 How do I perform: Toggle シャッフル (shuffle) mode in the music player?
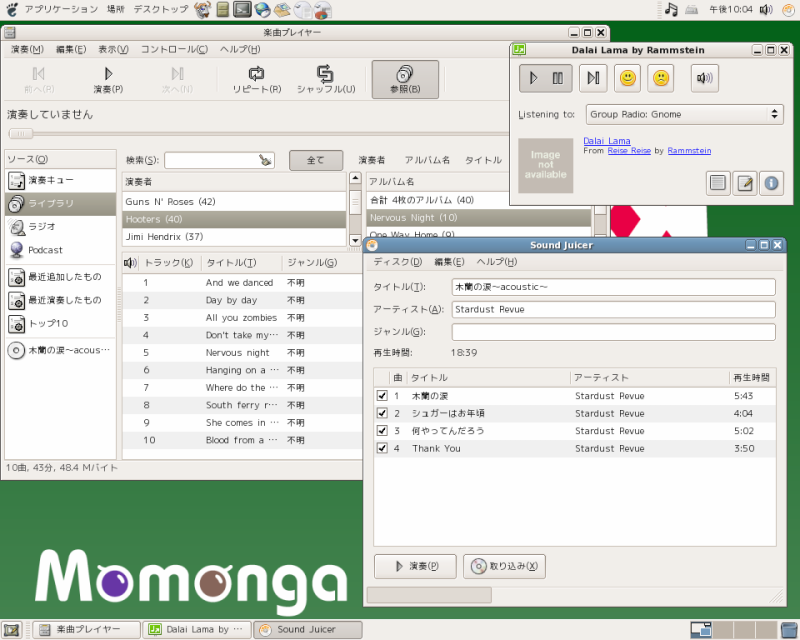click(326, 80)
